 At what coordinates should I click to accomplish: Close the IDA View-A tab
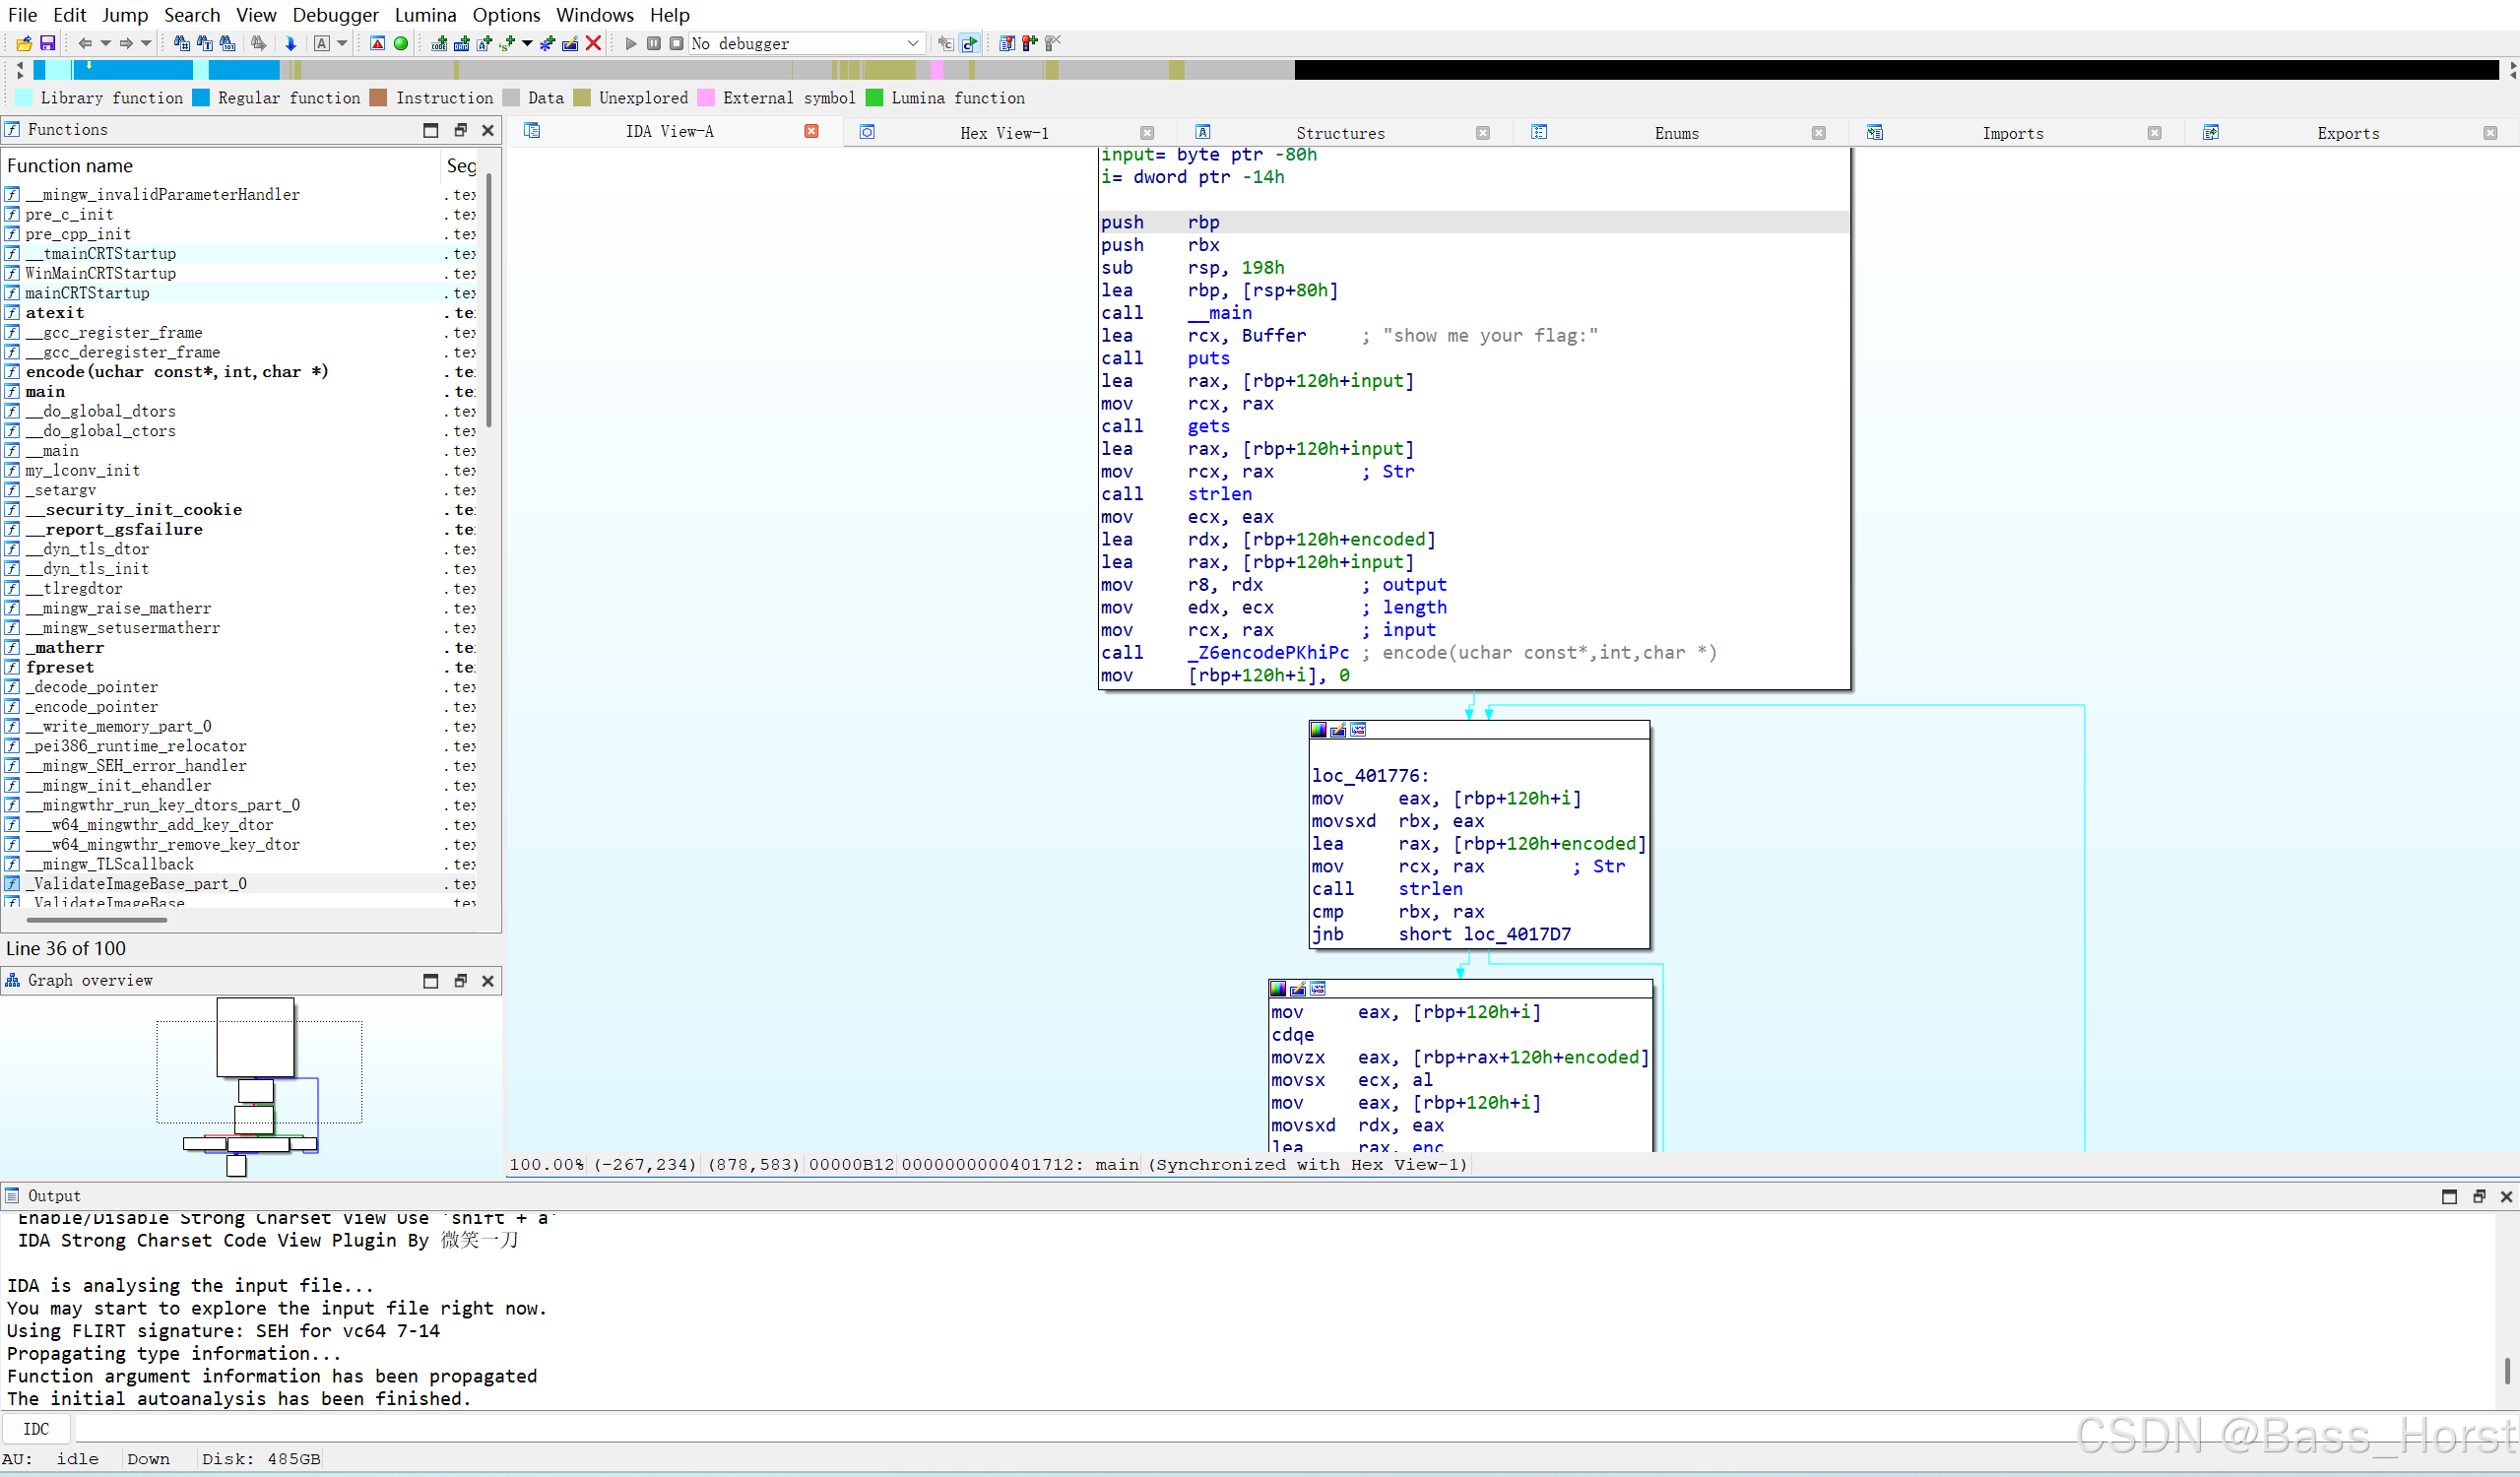(x=811, y=131)
